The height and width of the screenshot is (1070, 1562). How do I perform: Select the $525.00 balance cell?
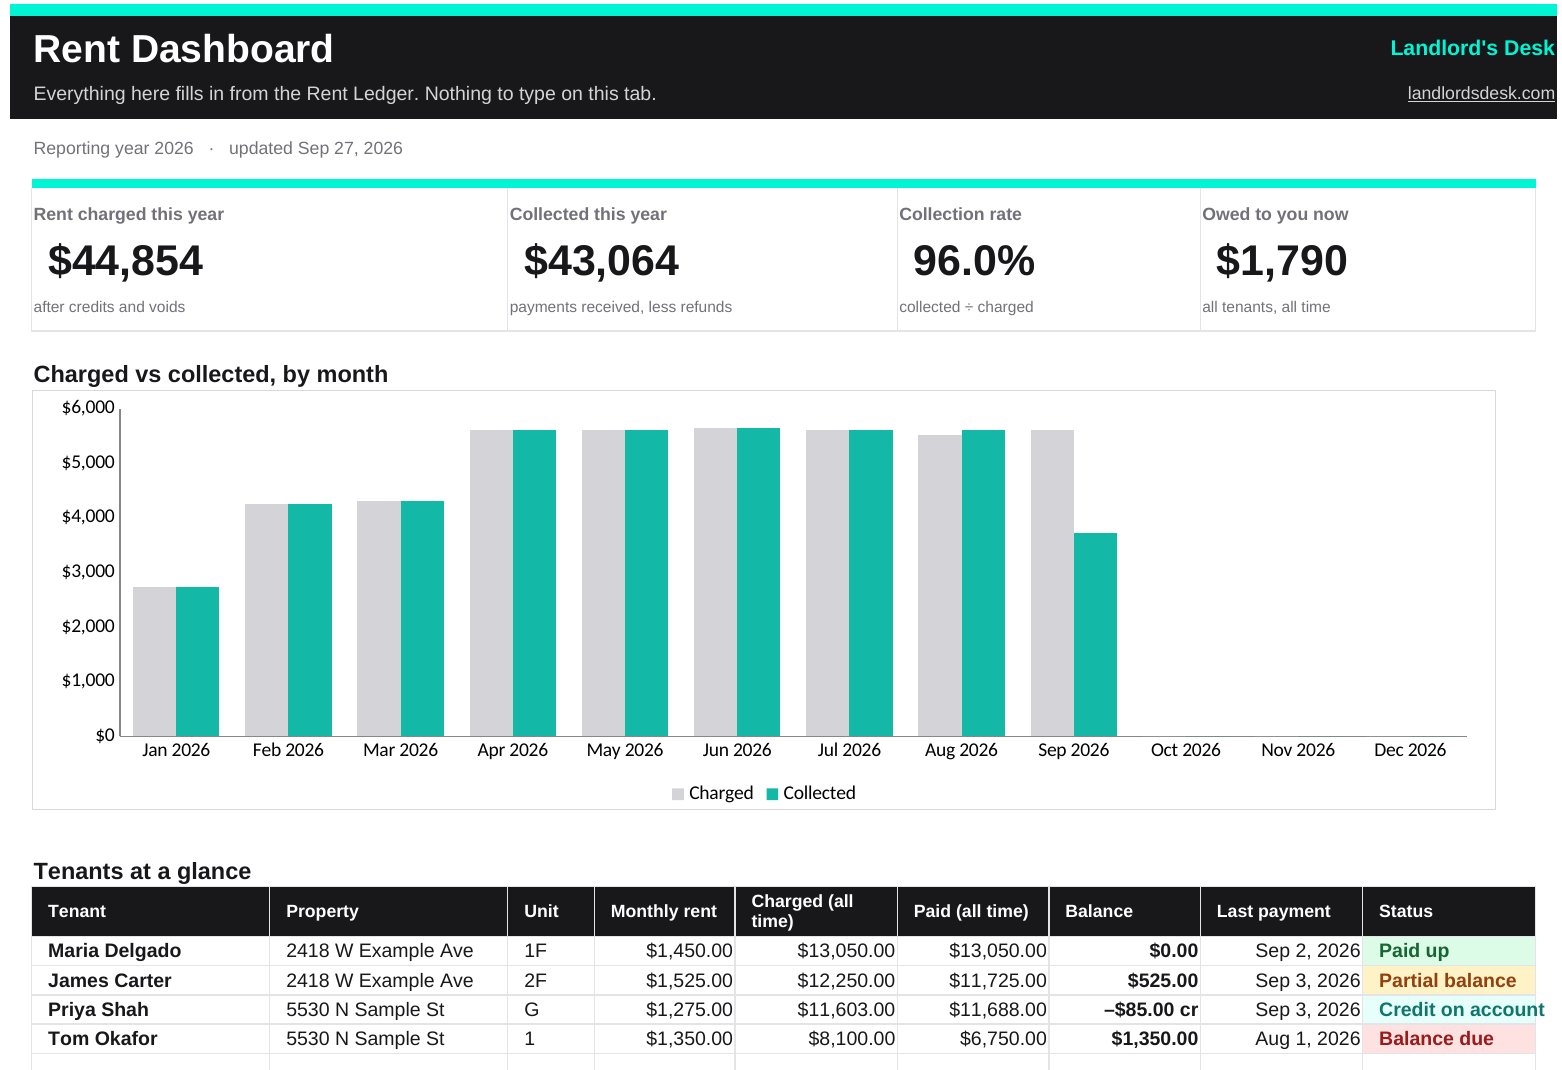(x=1124, y=981)
